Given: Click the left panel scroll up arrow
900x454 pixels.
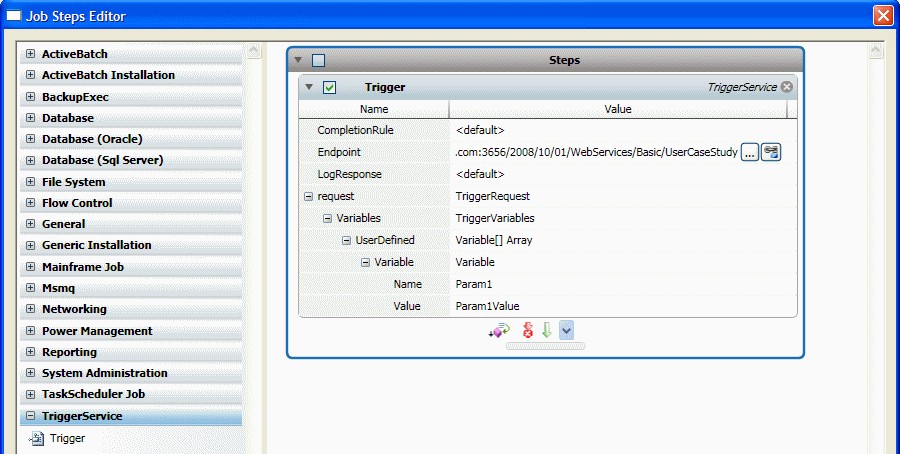Looking at the screenshot, I should 254,51.
